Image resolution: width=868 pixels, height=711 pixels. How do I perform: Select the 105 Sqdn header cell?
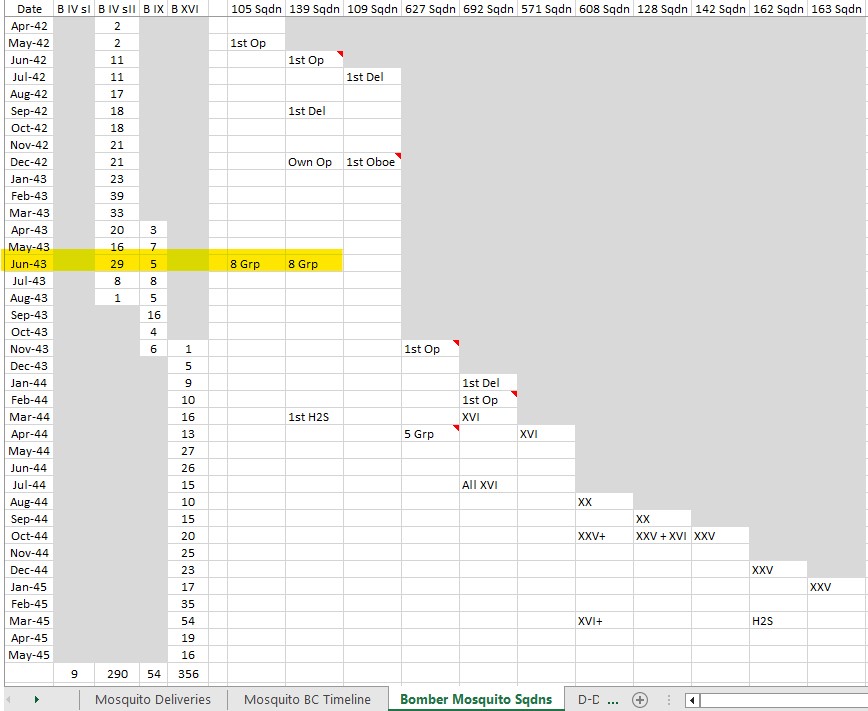pyautogui.click(x=256, y=9)
